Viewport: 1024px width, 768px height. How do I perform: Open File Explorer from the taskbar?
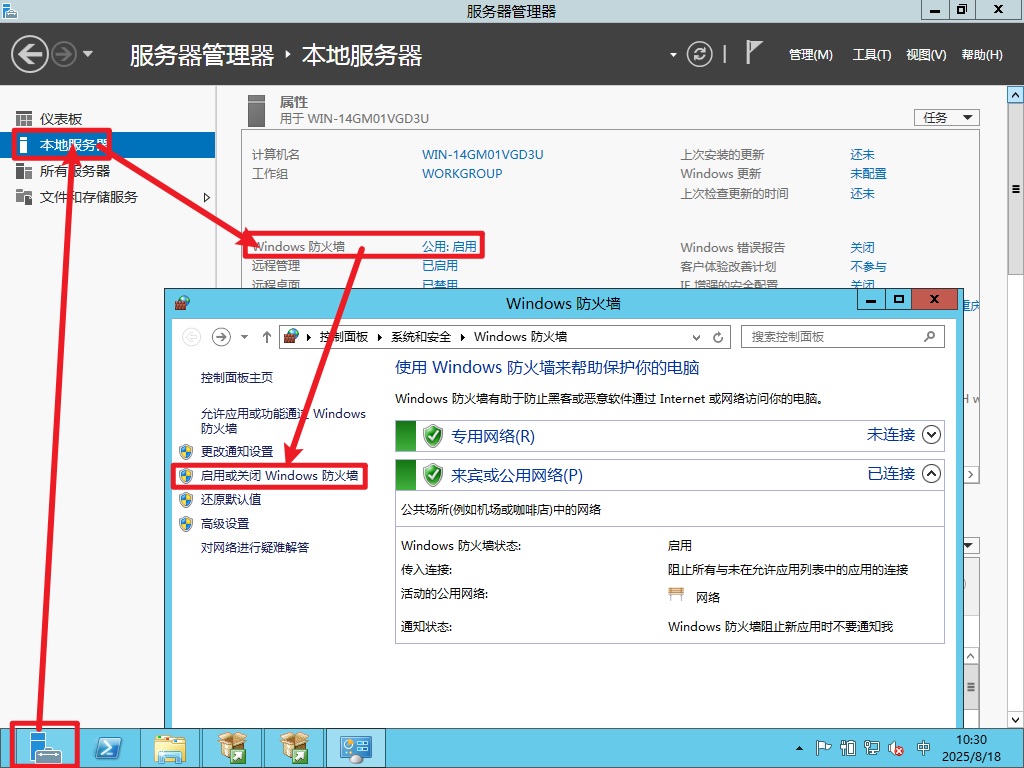[170, 748]
